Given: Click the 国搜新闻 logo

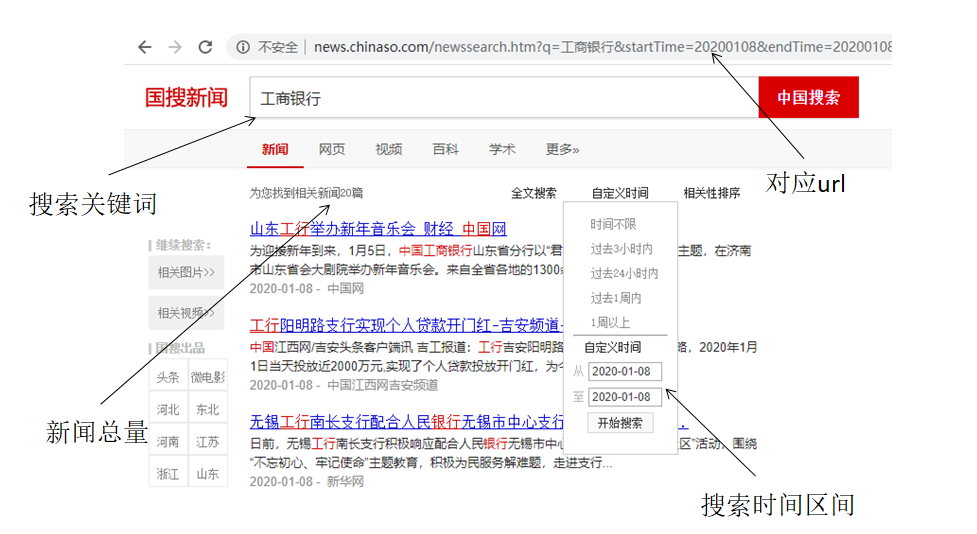Looking at the screenshot, I should click(x=186, y=98).
